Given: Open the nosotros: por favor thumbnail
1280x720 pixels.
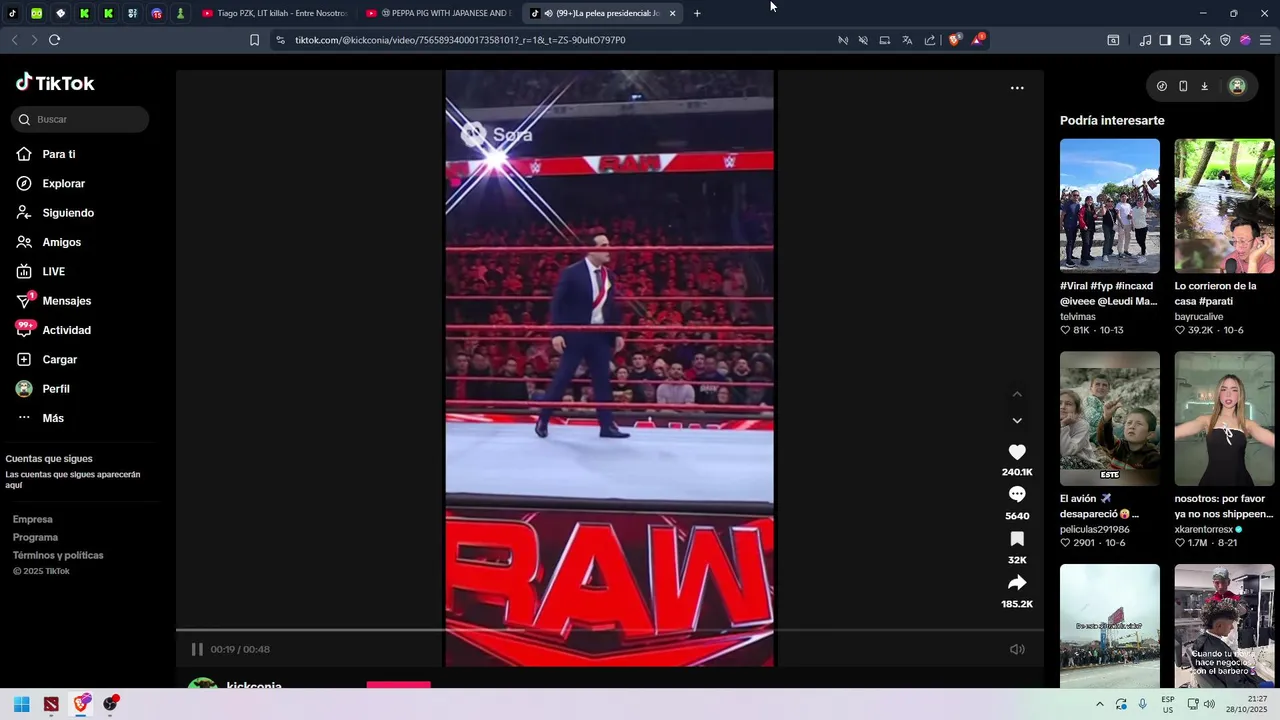Looking at the screenshot, I should (1224, 418).
